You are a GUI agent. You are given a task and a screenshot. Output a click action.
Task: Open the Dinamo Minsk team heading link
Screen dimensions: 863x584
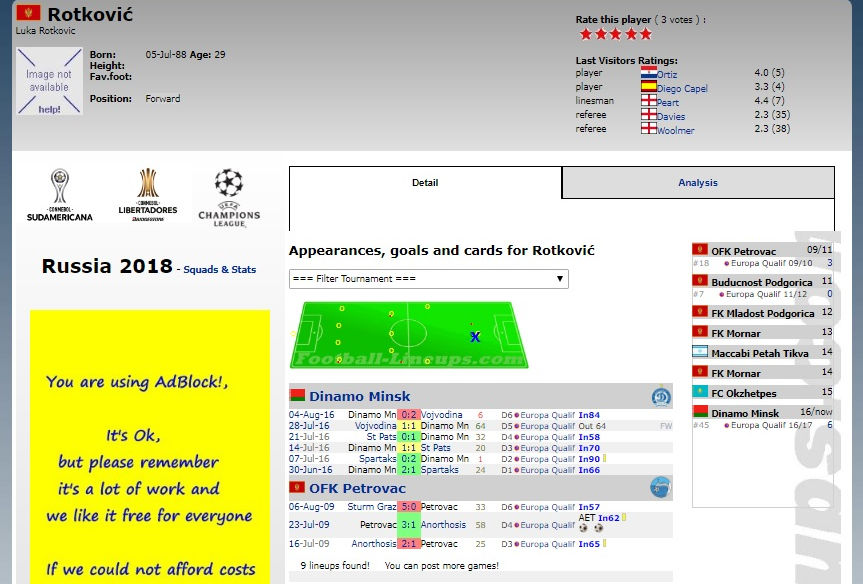(x=359, y=396)
